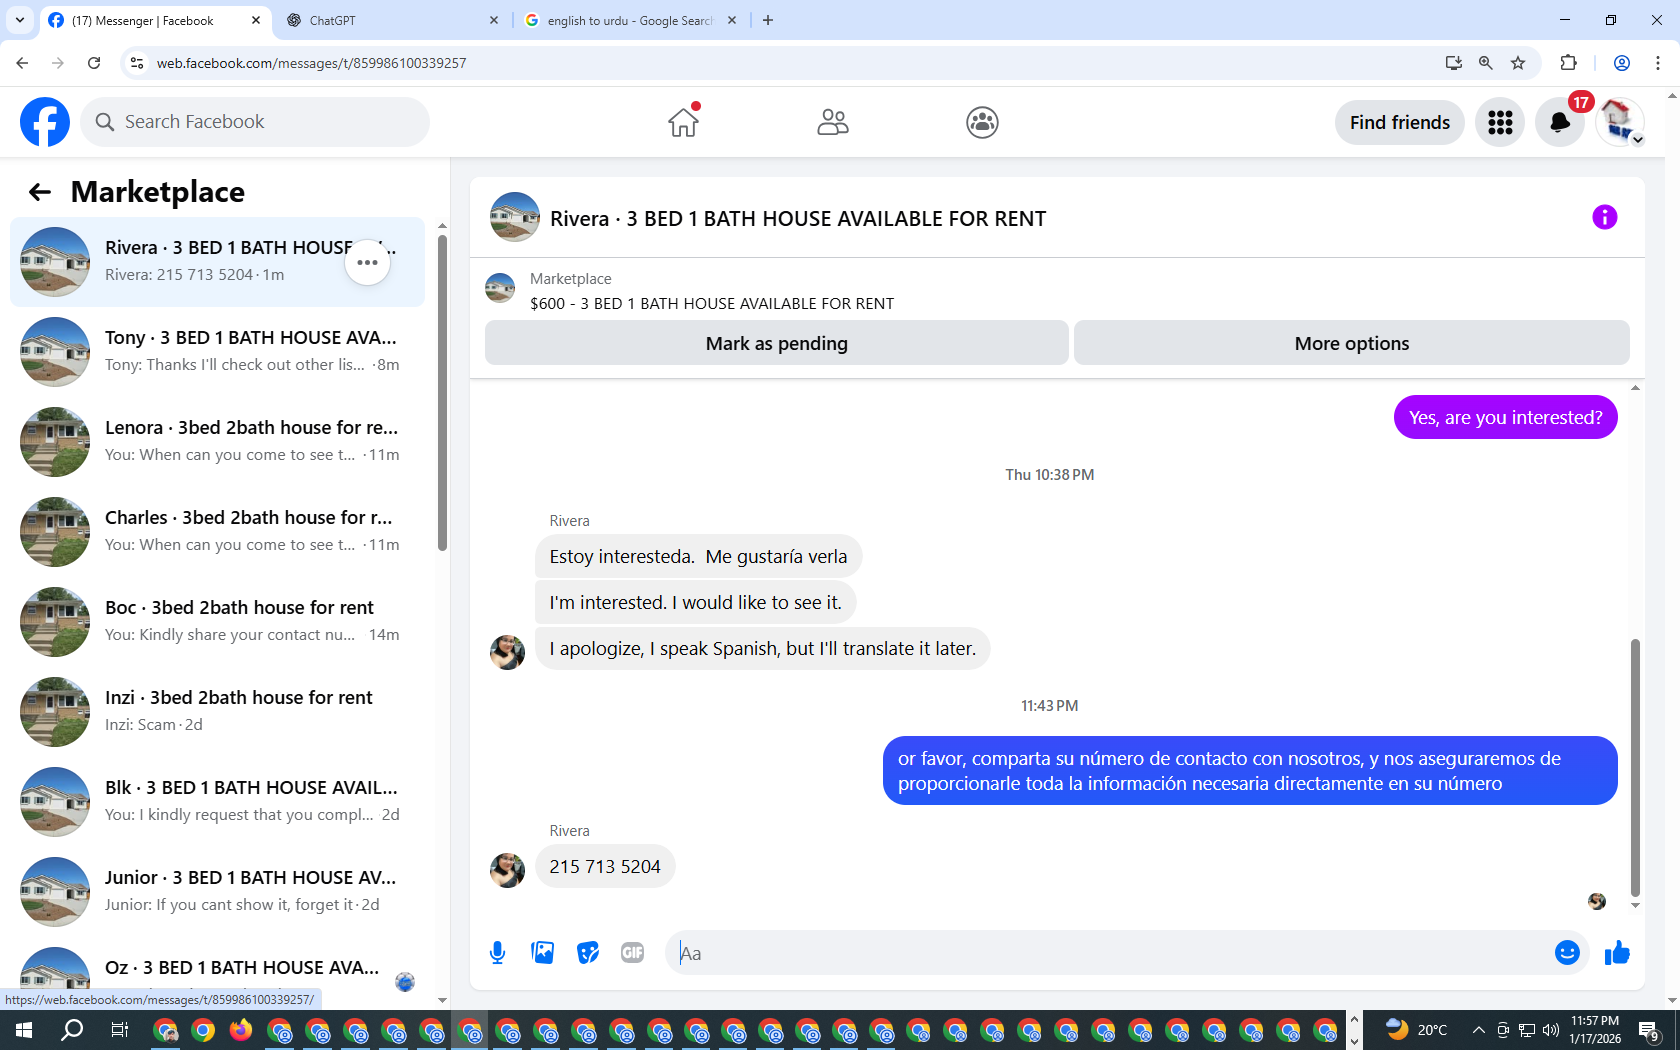
Task: Go back from Marketplace with arrow
Action: [x=40, y=192]
